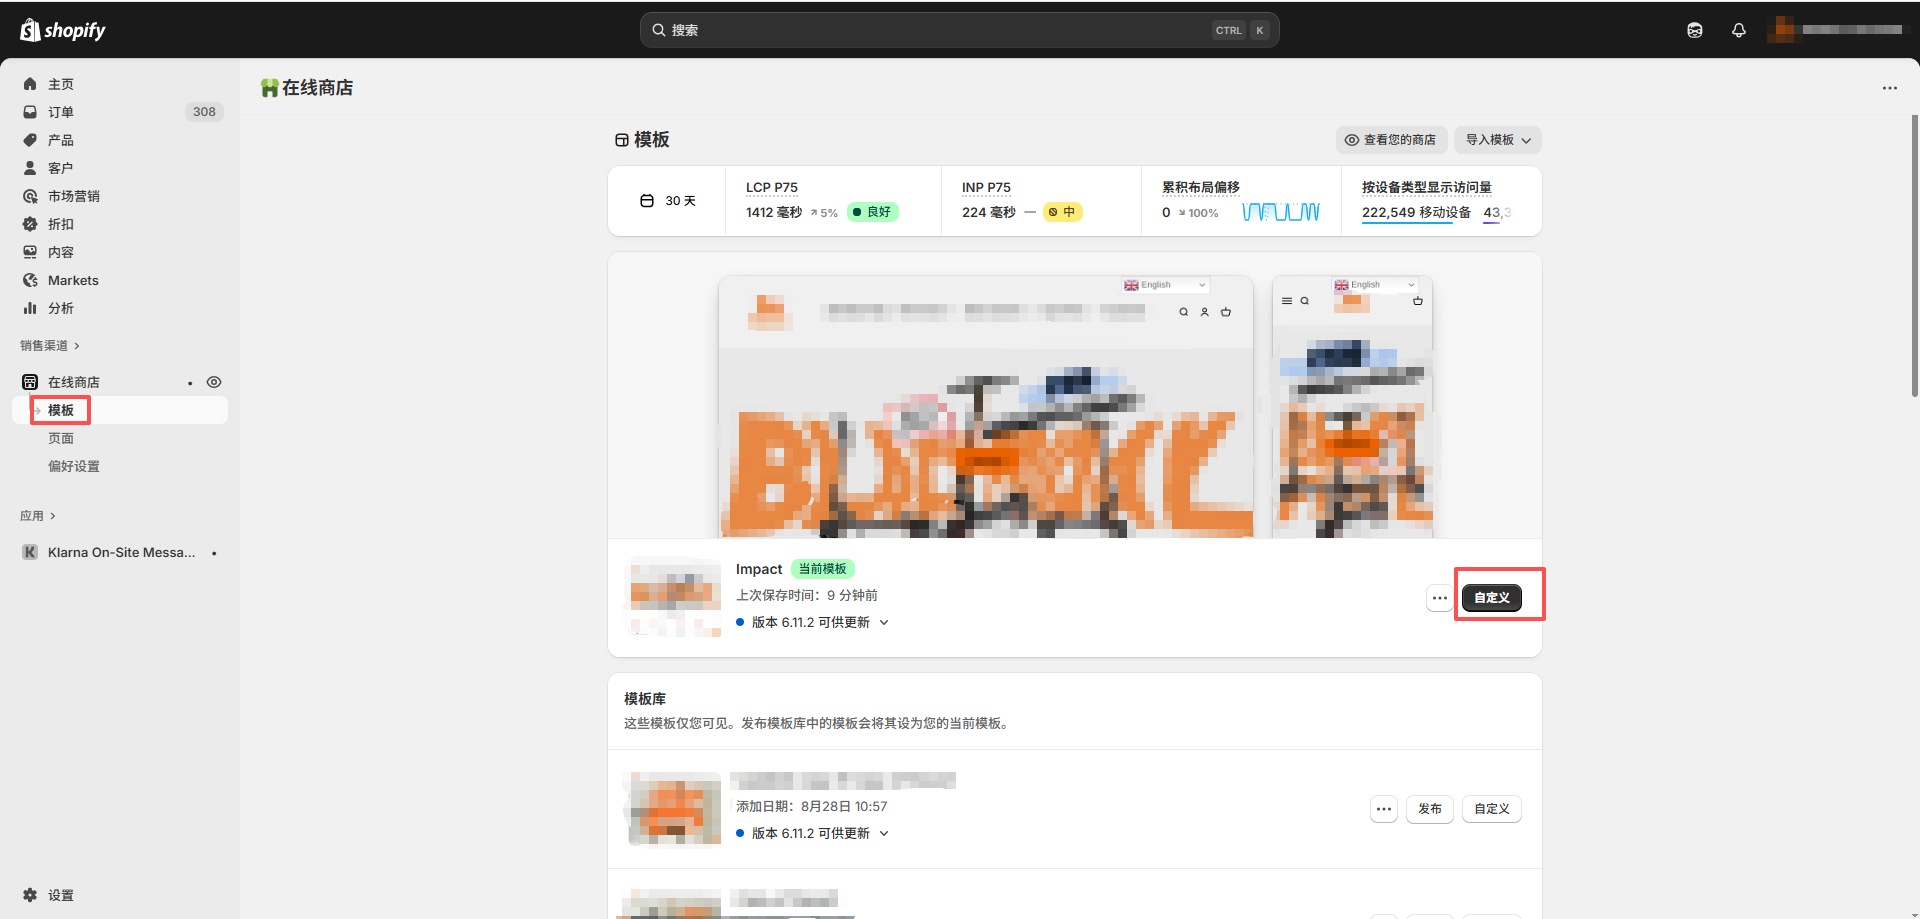
Task: Expand the 导入模板 dropdown
Action: pyautogui.click(x=1497, y=140)
